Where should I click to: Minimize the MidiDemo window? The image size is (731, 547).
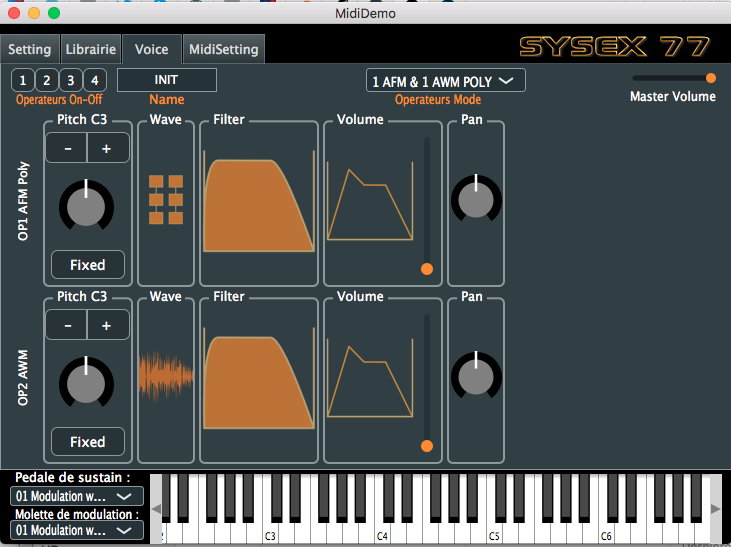pyautogui.click(x=34, y=13)
